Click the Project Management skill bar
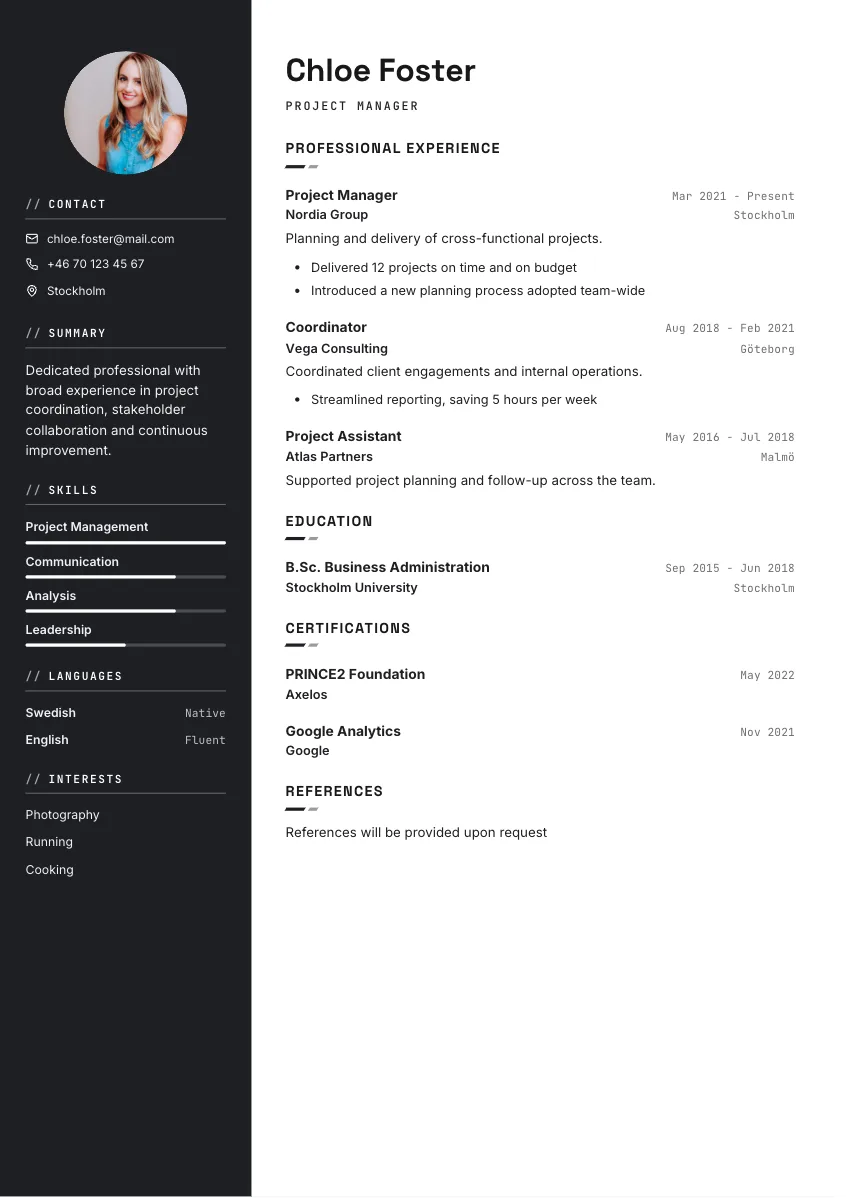Screen dimensions: 846x1198 tap(125, 543)
